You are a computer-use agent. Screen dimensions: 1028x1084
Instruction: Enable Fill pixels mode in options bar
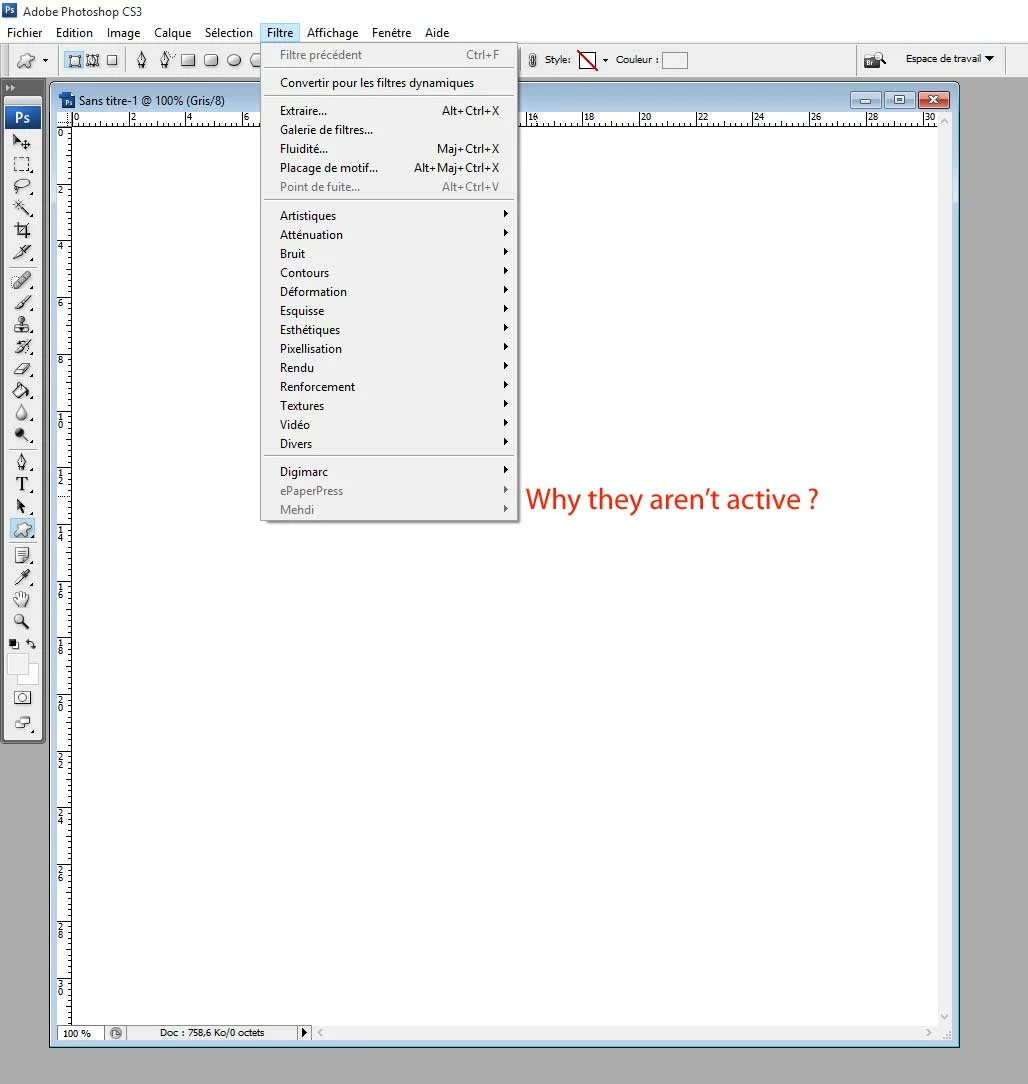[112, 60]
